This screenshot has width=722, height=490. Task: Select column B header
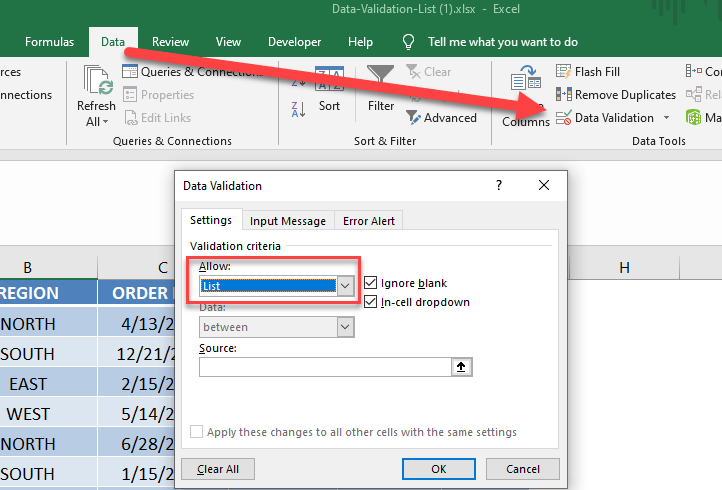[x=28, y=268]
